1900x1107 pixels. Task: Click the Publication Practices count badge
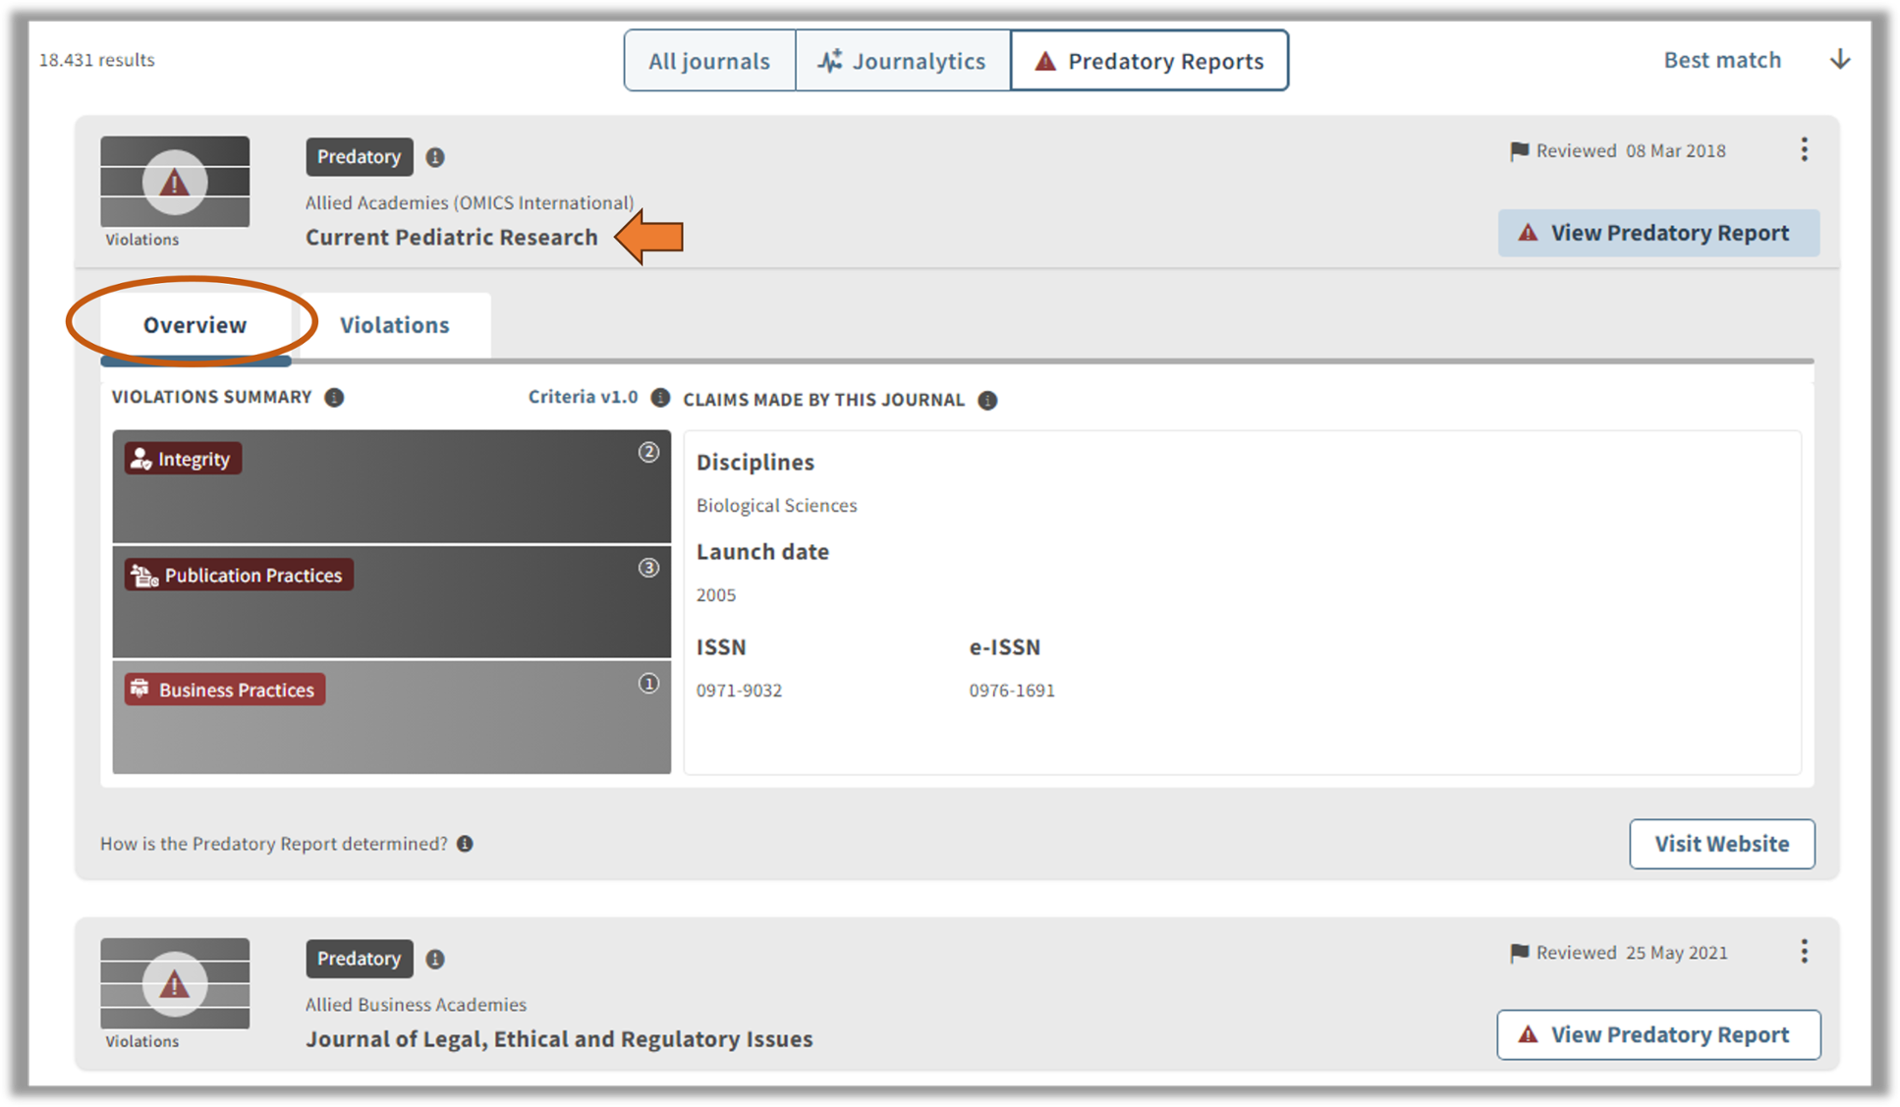(x=649, y=568)
